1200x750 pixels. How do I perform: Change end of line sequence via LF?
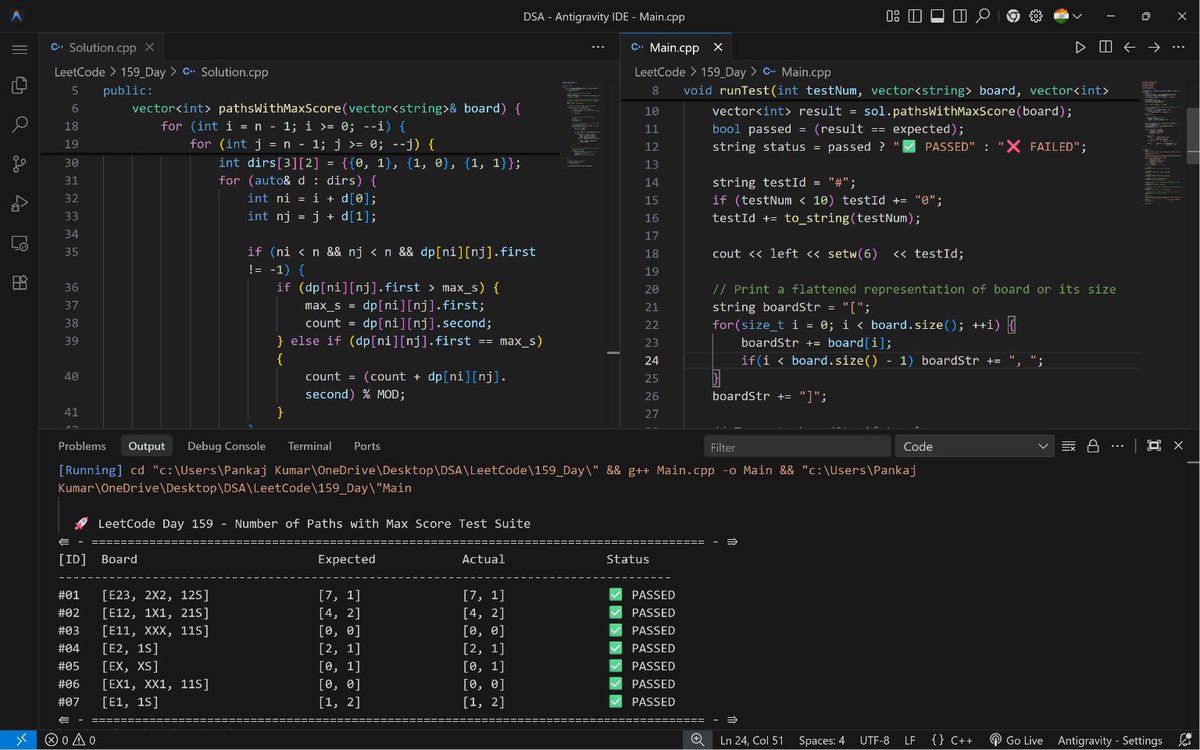(x=910, y=740)
